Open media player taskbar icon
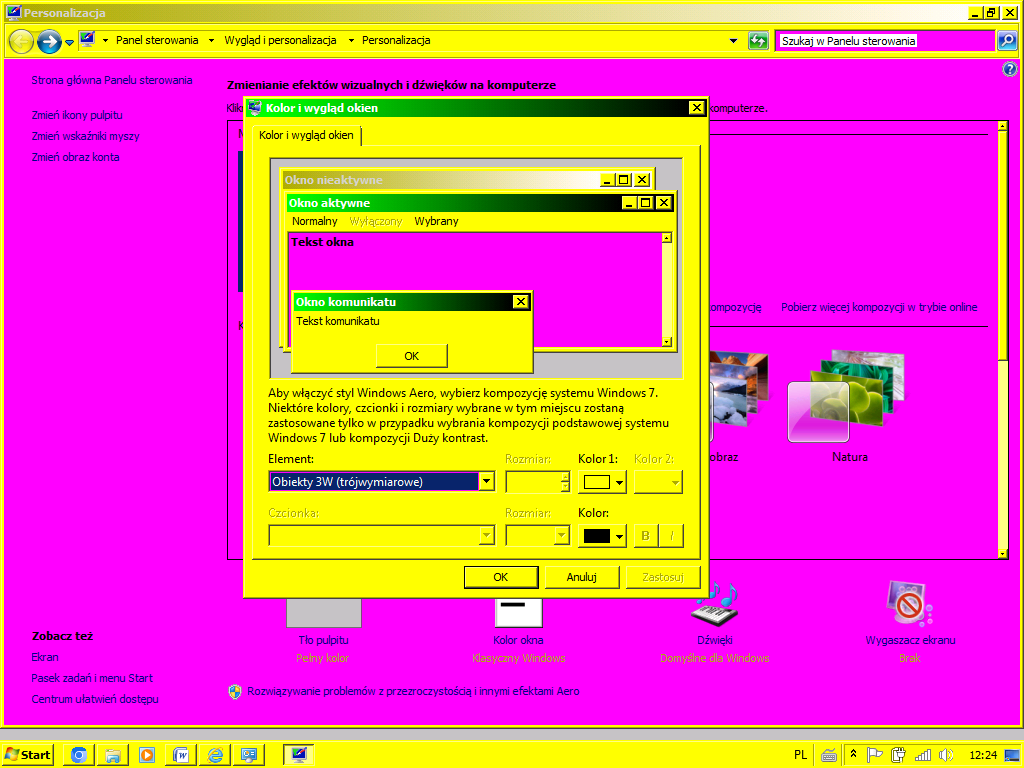Screen dimensions: 1024x768 147,755
